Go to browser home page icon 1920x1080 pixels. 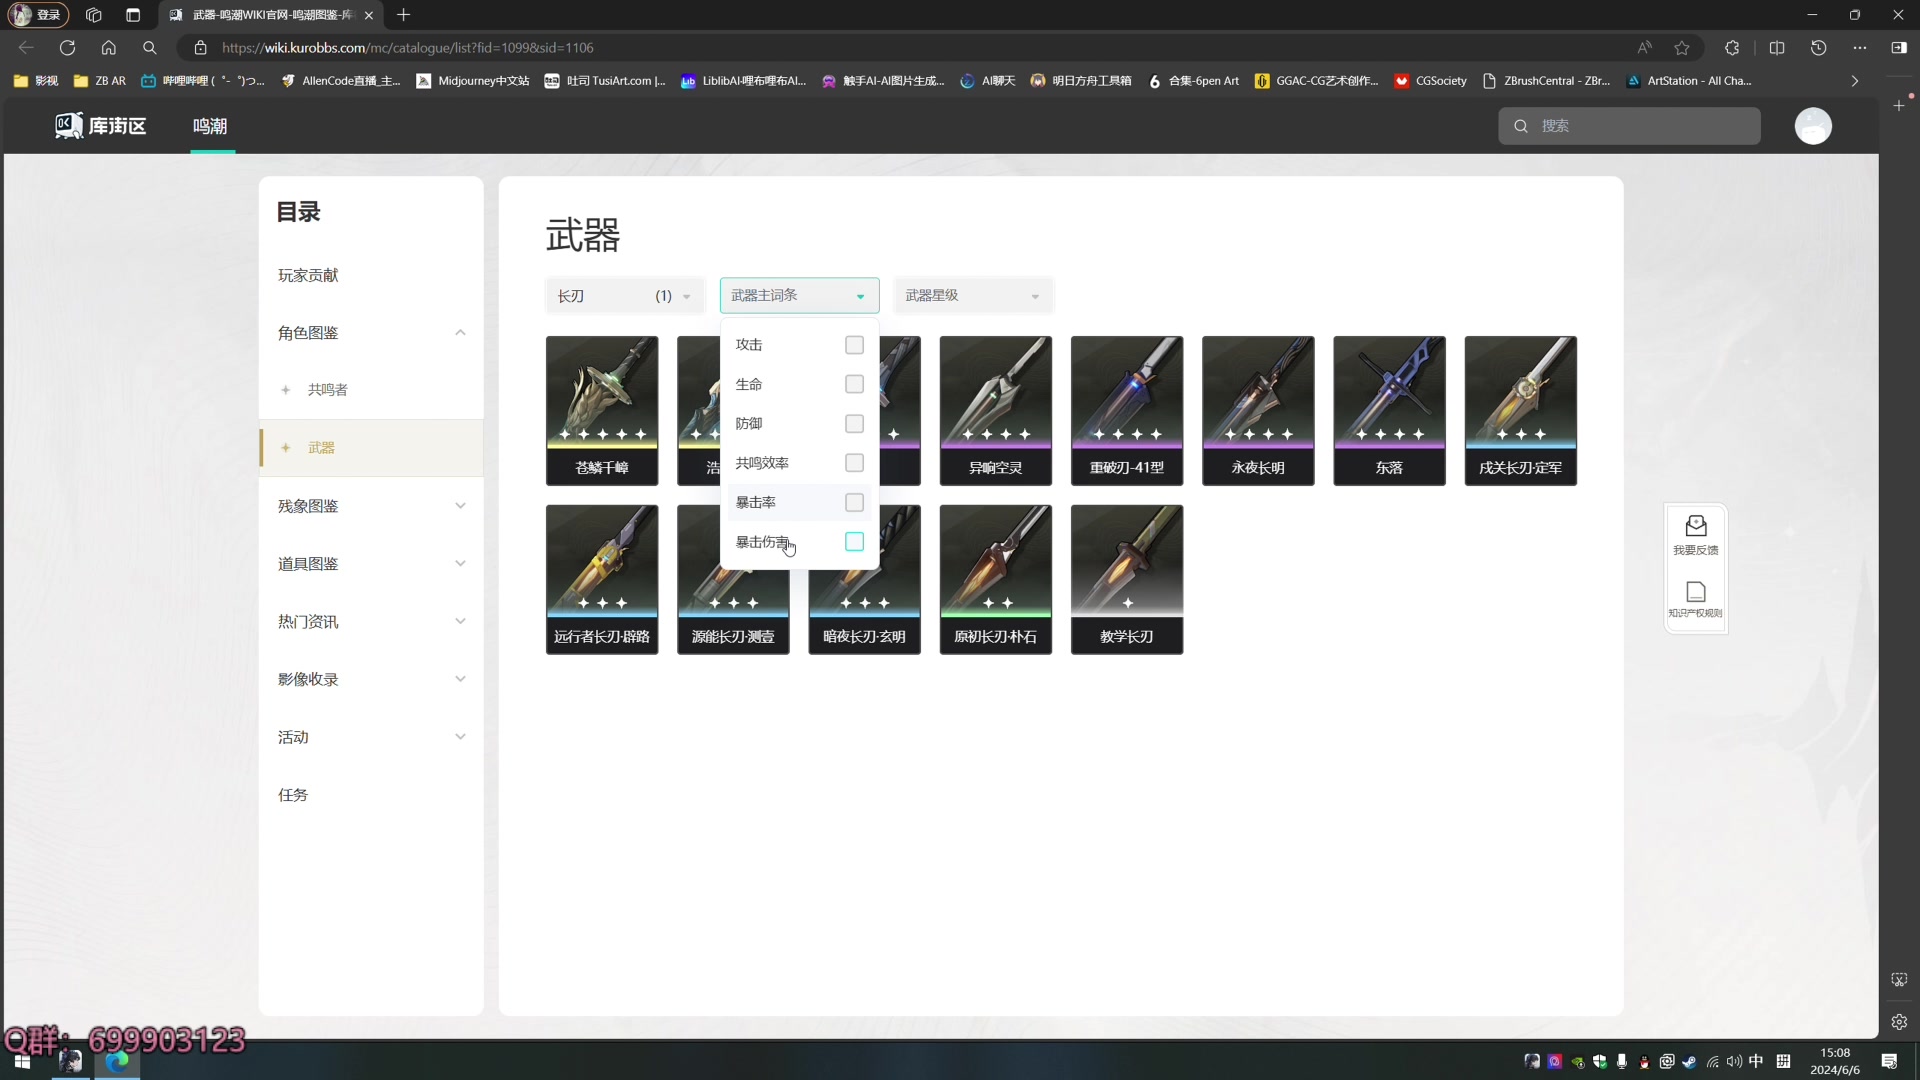tap(109, 47)
